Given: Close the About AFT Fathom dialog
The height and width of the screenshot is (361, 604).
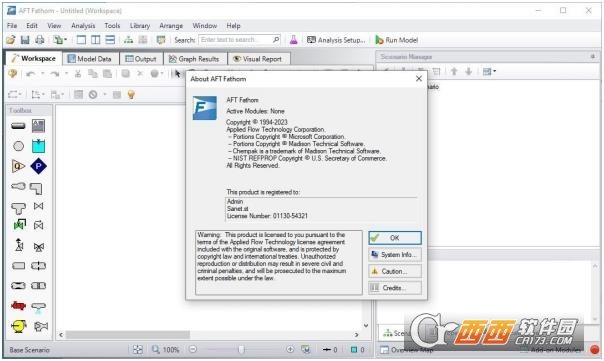Looking at the screenshot, I should coord(419,79).
